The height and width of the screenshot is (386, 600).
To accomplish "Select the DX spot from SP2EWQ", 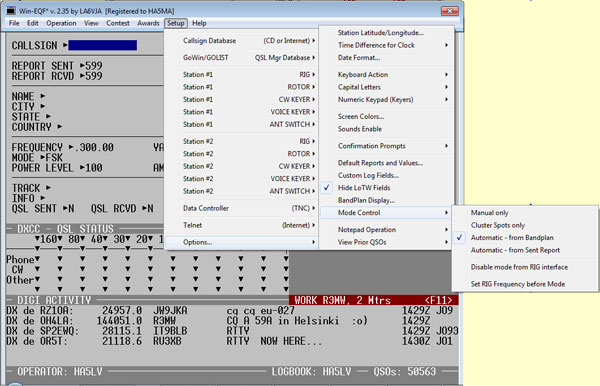I will 232,331.
